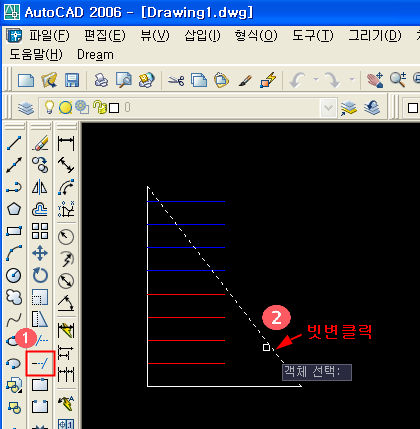Start an Aligned dimension
Screen dimensions: 420x429
click(x=66, y=165)
